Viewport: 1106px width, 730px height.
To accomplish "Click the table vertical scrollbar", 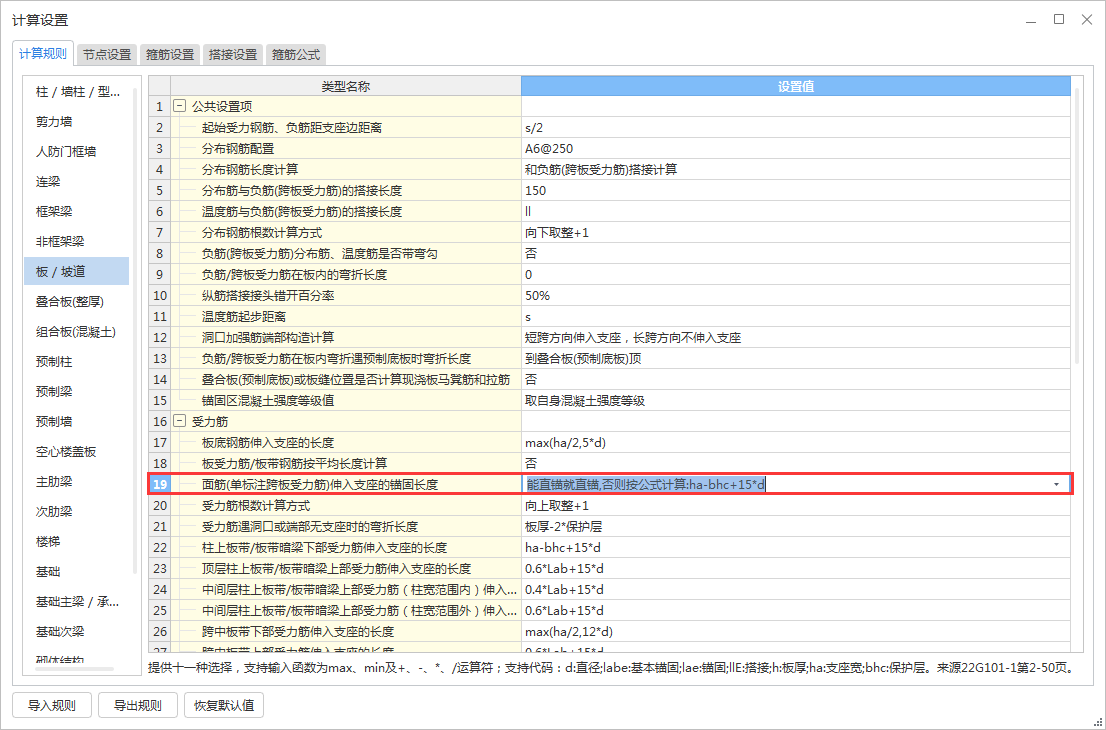I will 1076,226.
